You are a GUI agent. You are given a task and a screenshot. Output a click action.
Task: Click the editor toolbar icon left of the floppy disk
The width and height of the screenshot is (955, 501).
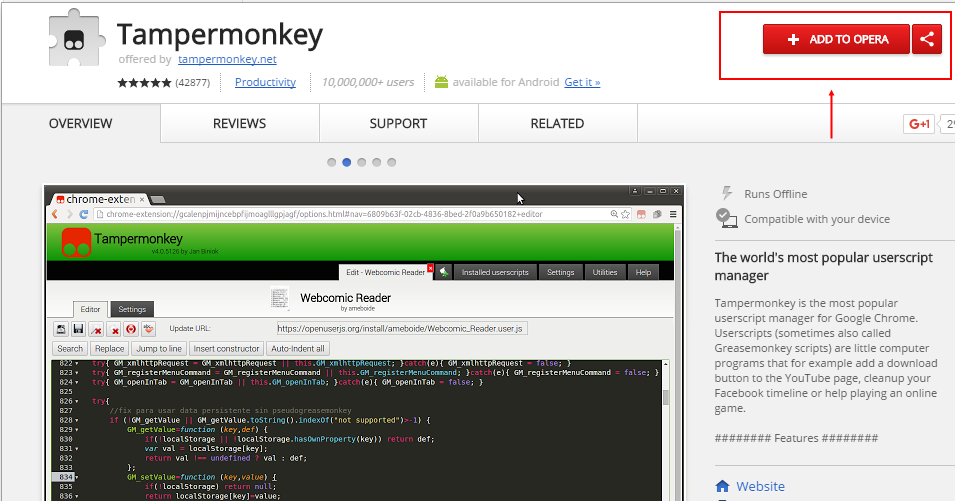point(61,329)
